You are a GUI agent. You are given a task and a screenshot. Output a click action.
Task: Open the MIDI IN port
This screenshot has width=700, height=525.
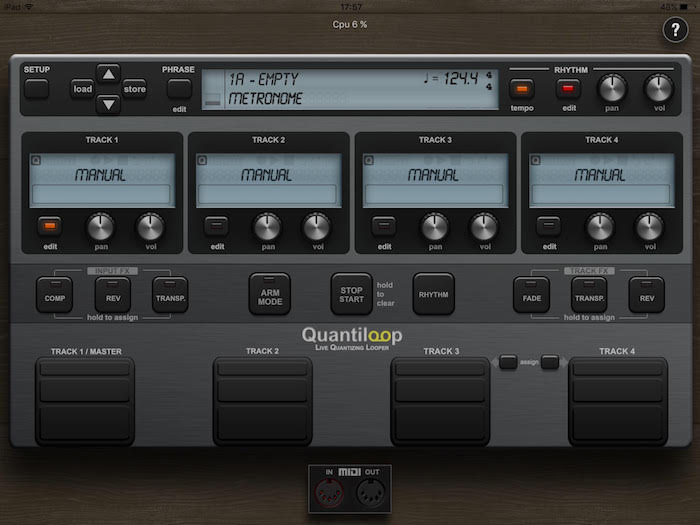click(329, 493)
